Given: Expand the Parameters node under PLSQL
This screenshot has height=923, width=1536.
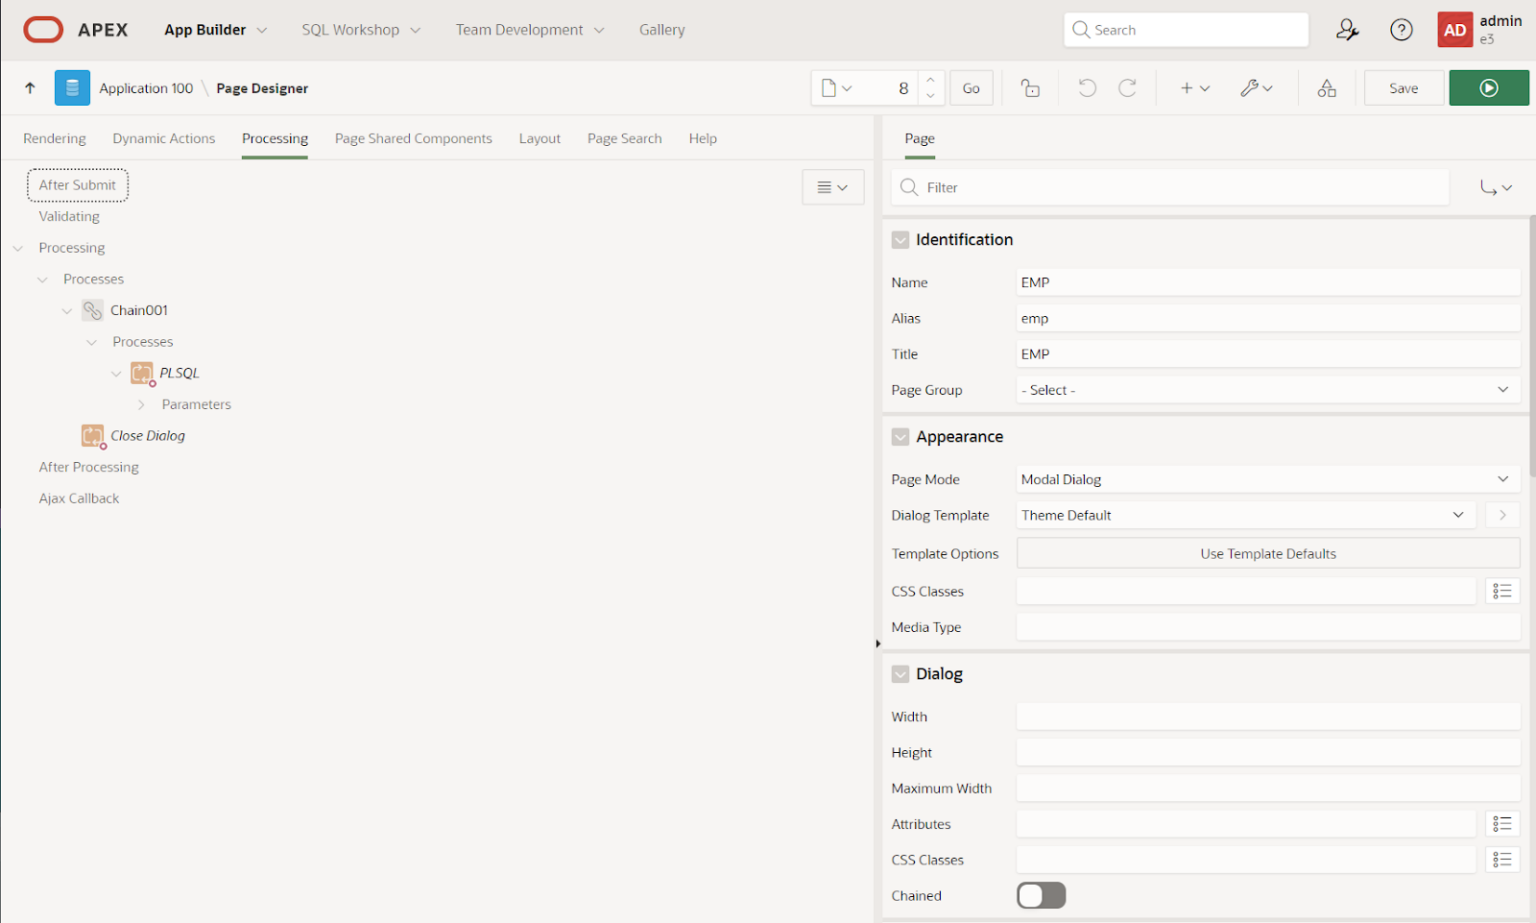Looking at the screenshot, I should (x=143, y=404).
